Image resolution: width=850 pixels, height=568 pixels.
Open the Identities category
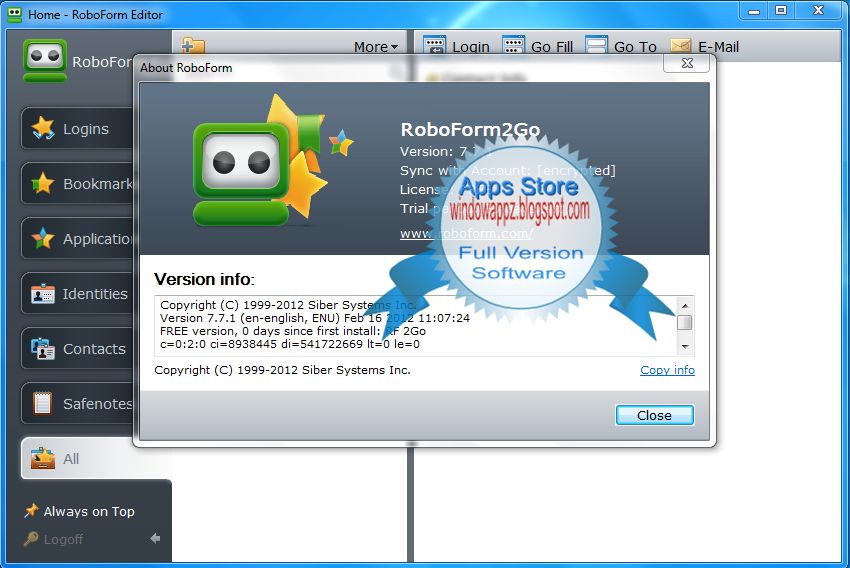pos(77,294)
